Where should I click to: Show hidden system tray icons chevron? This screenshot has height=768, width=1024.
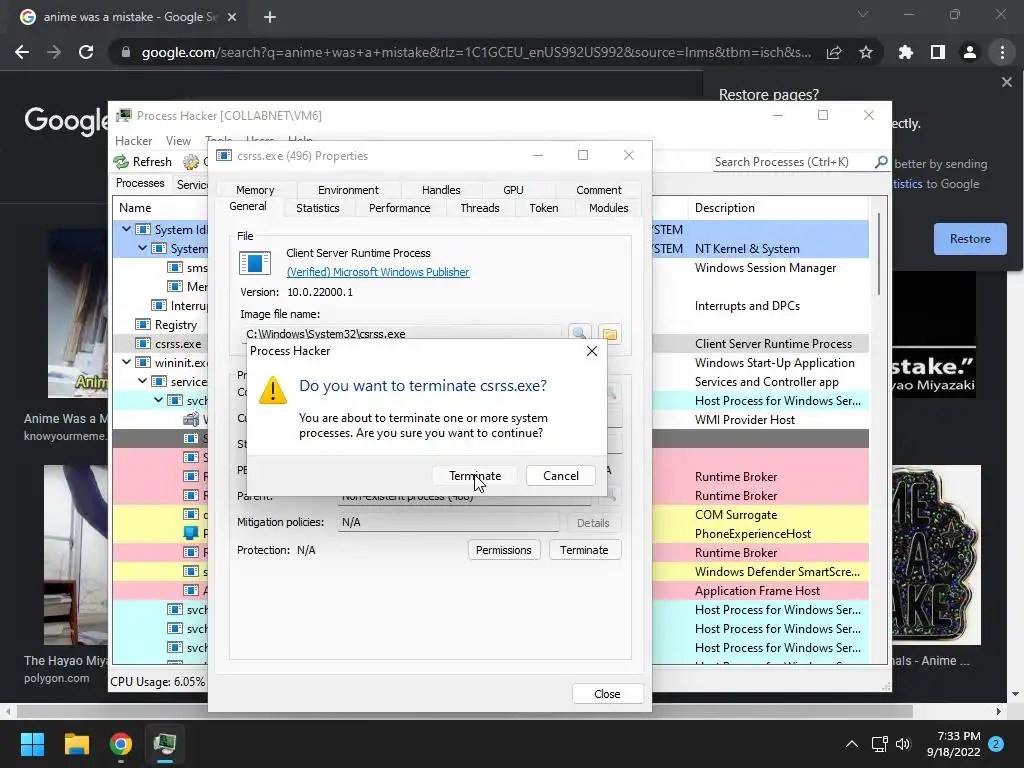[x=852, y=744]
